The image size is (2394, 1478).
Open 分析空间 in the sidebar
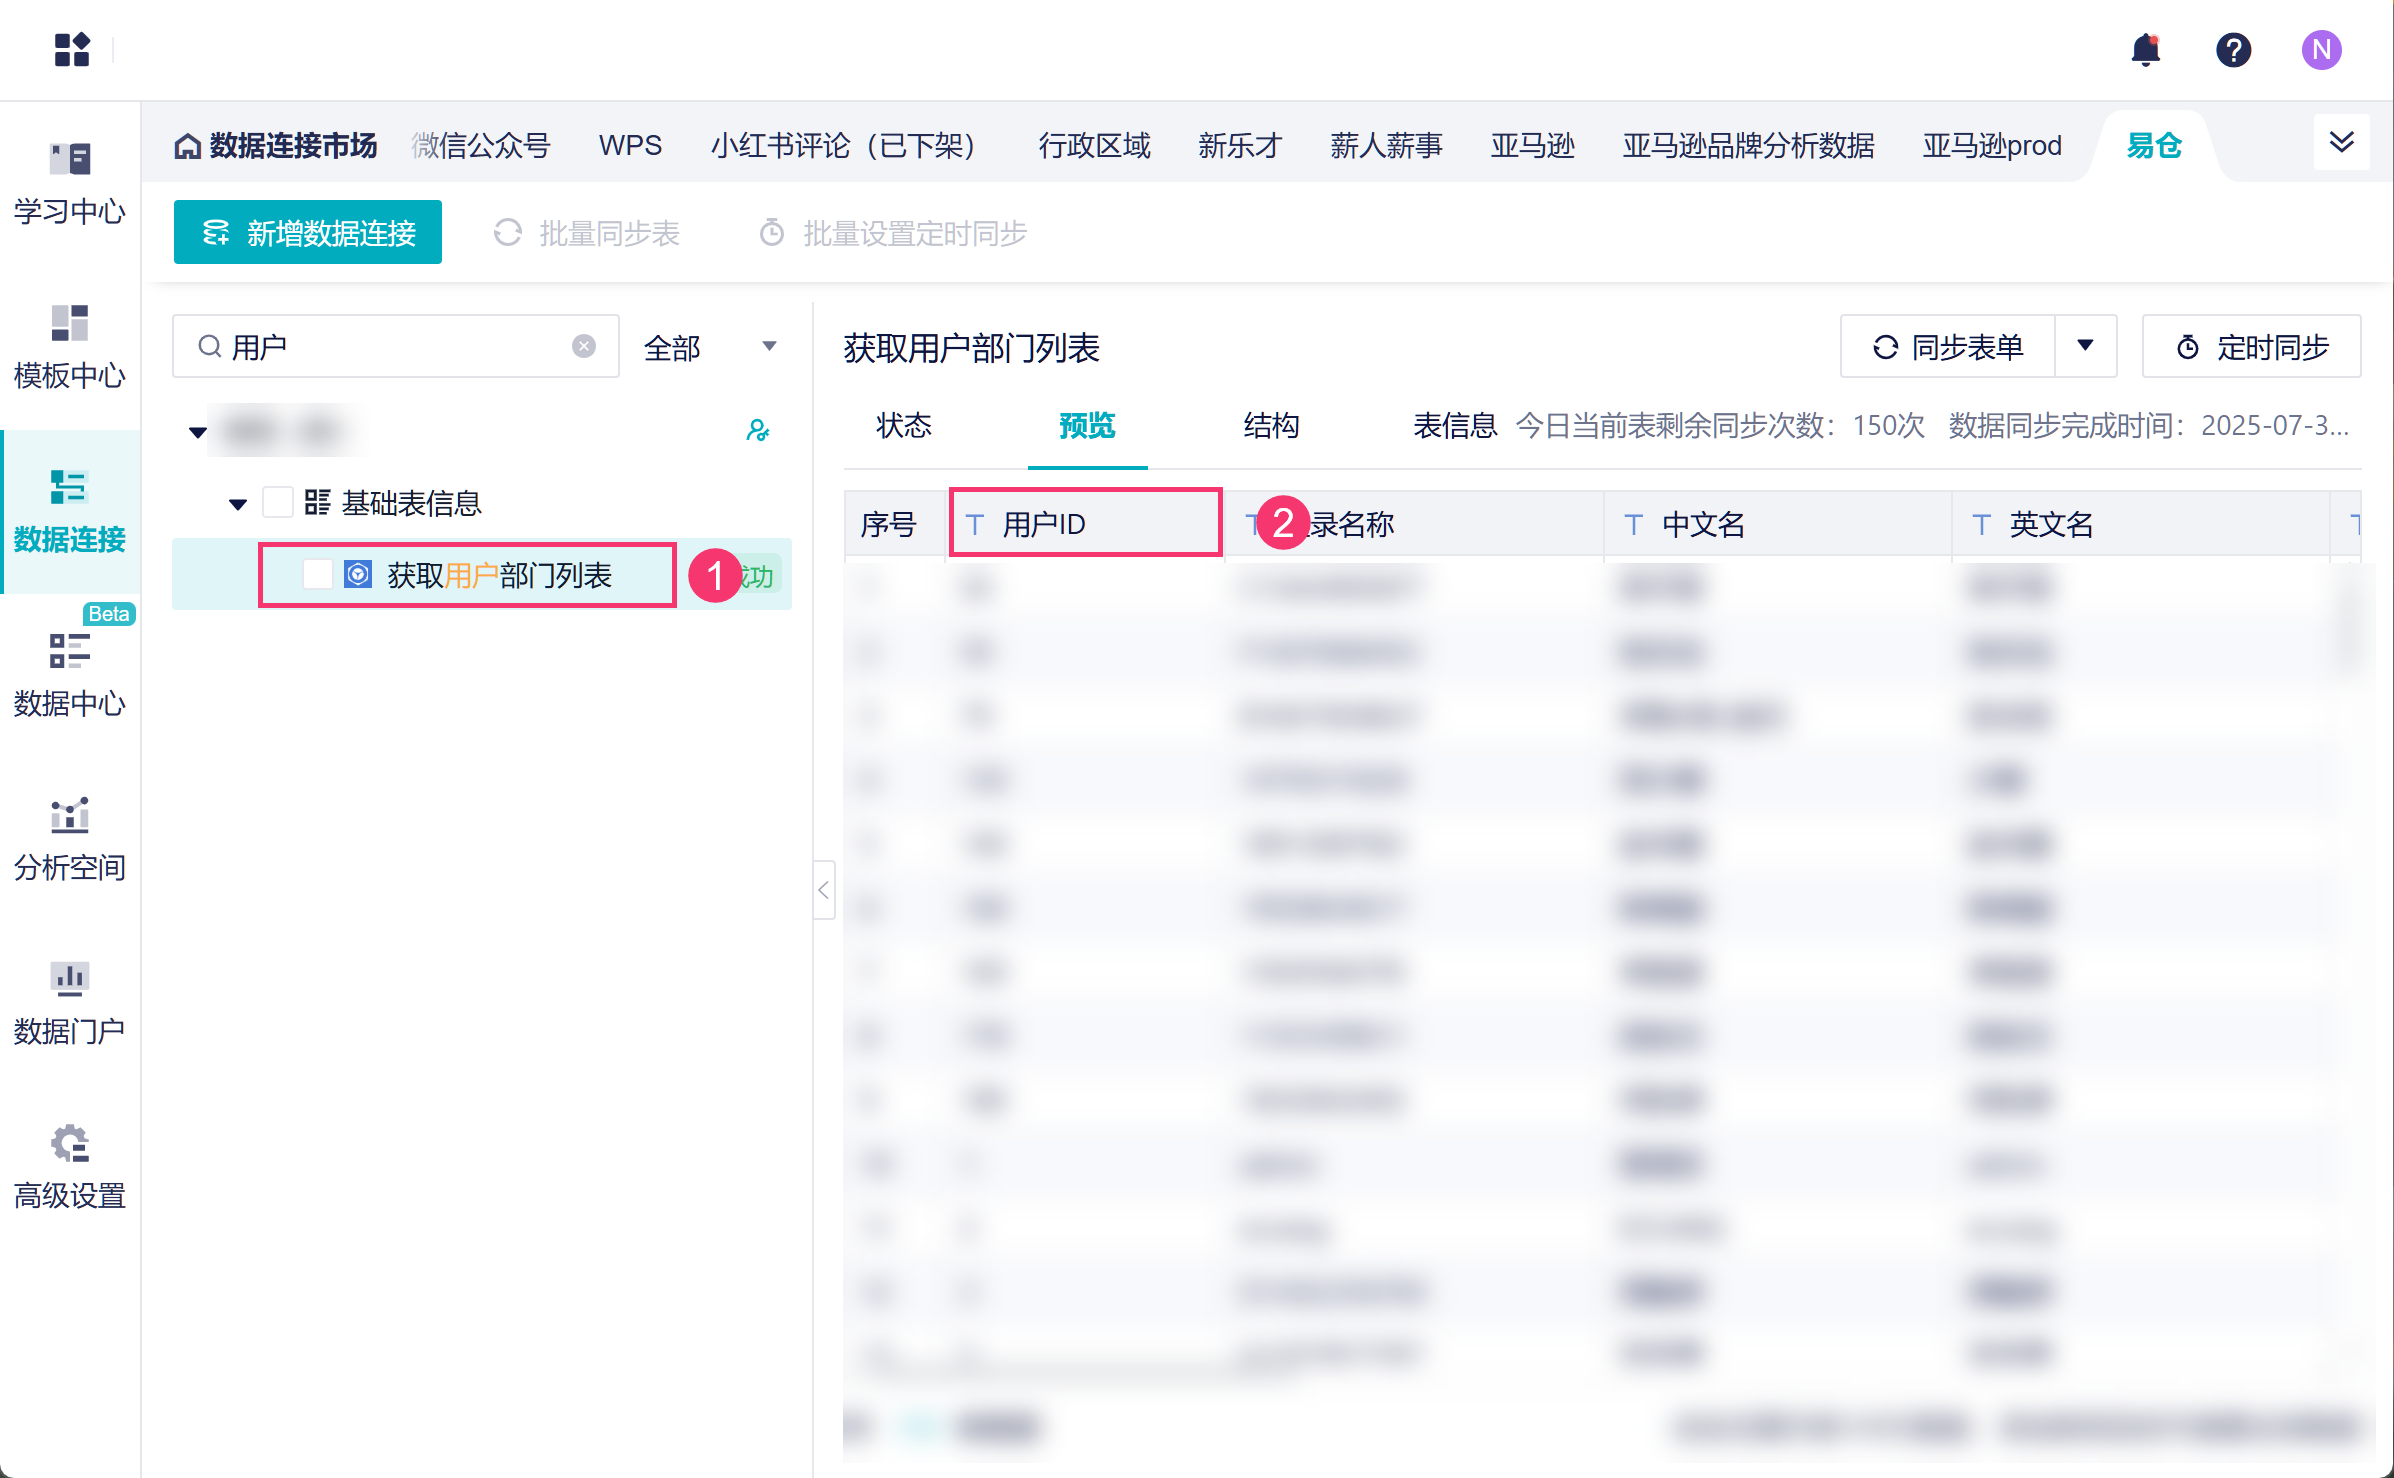coord(70,839)
